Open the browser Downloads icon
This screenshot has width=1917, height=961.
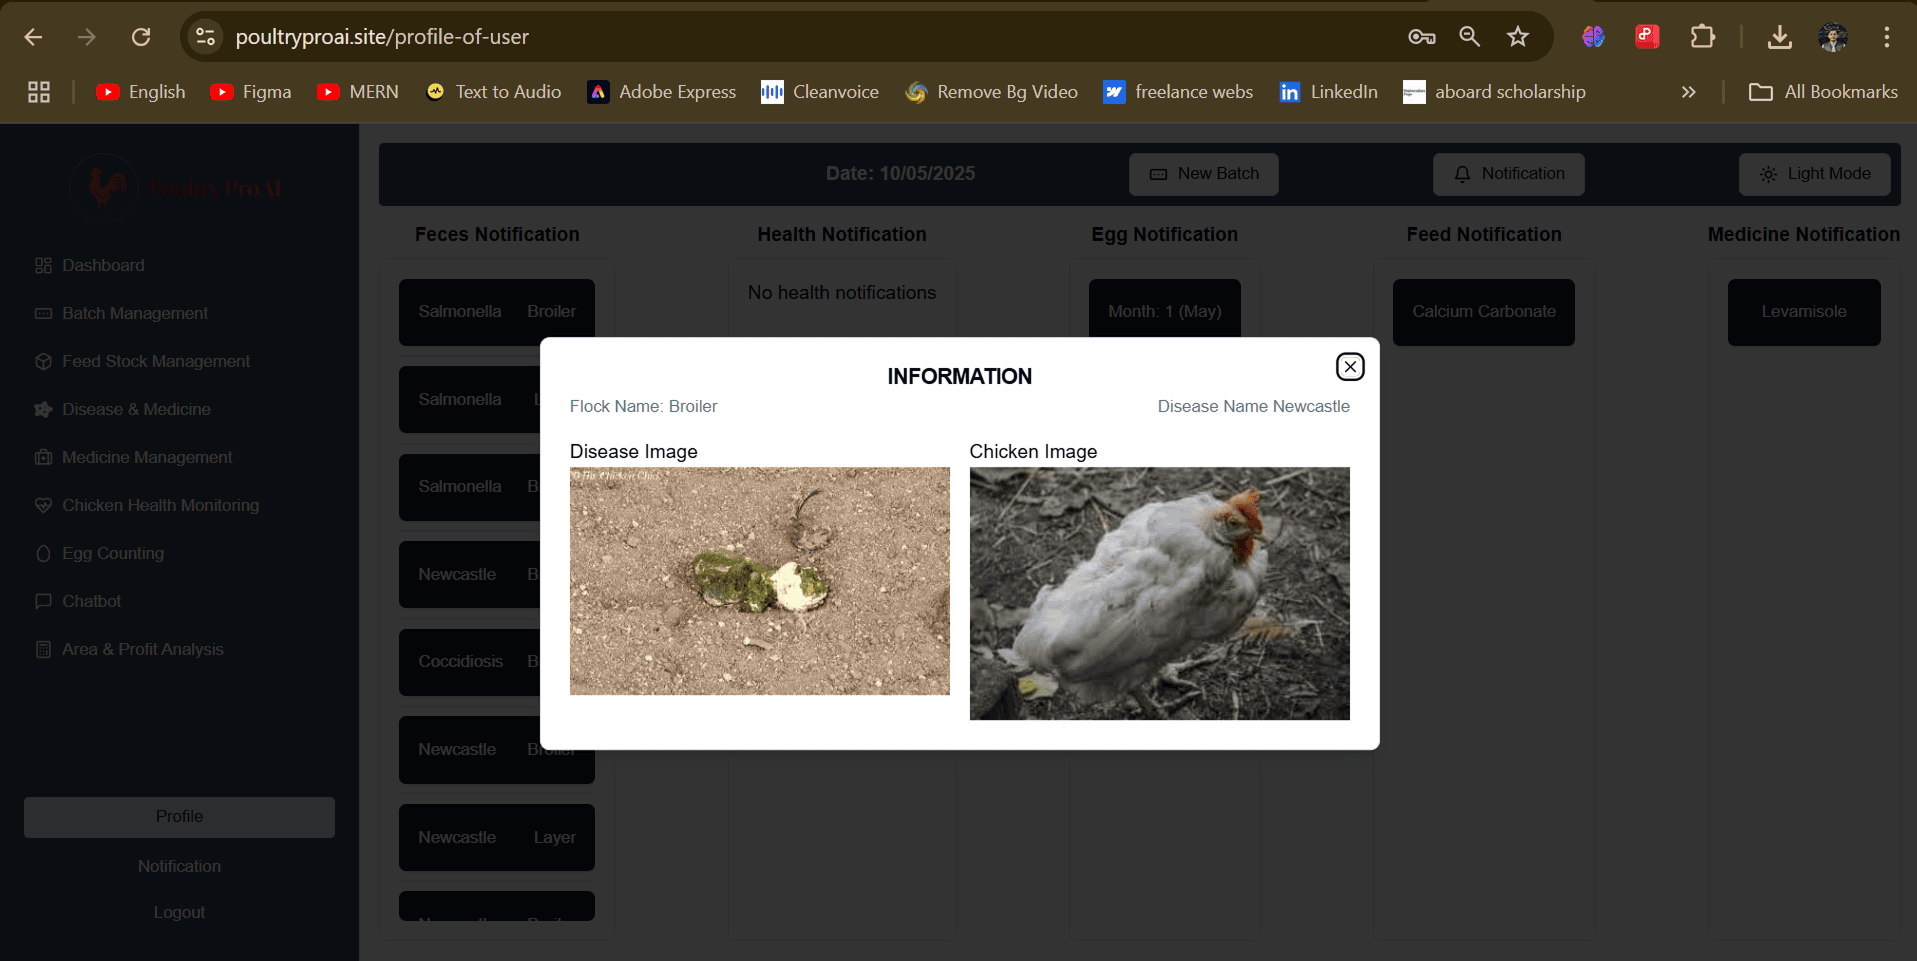click(x=1779, y=37)
